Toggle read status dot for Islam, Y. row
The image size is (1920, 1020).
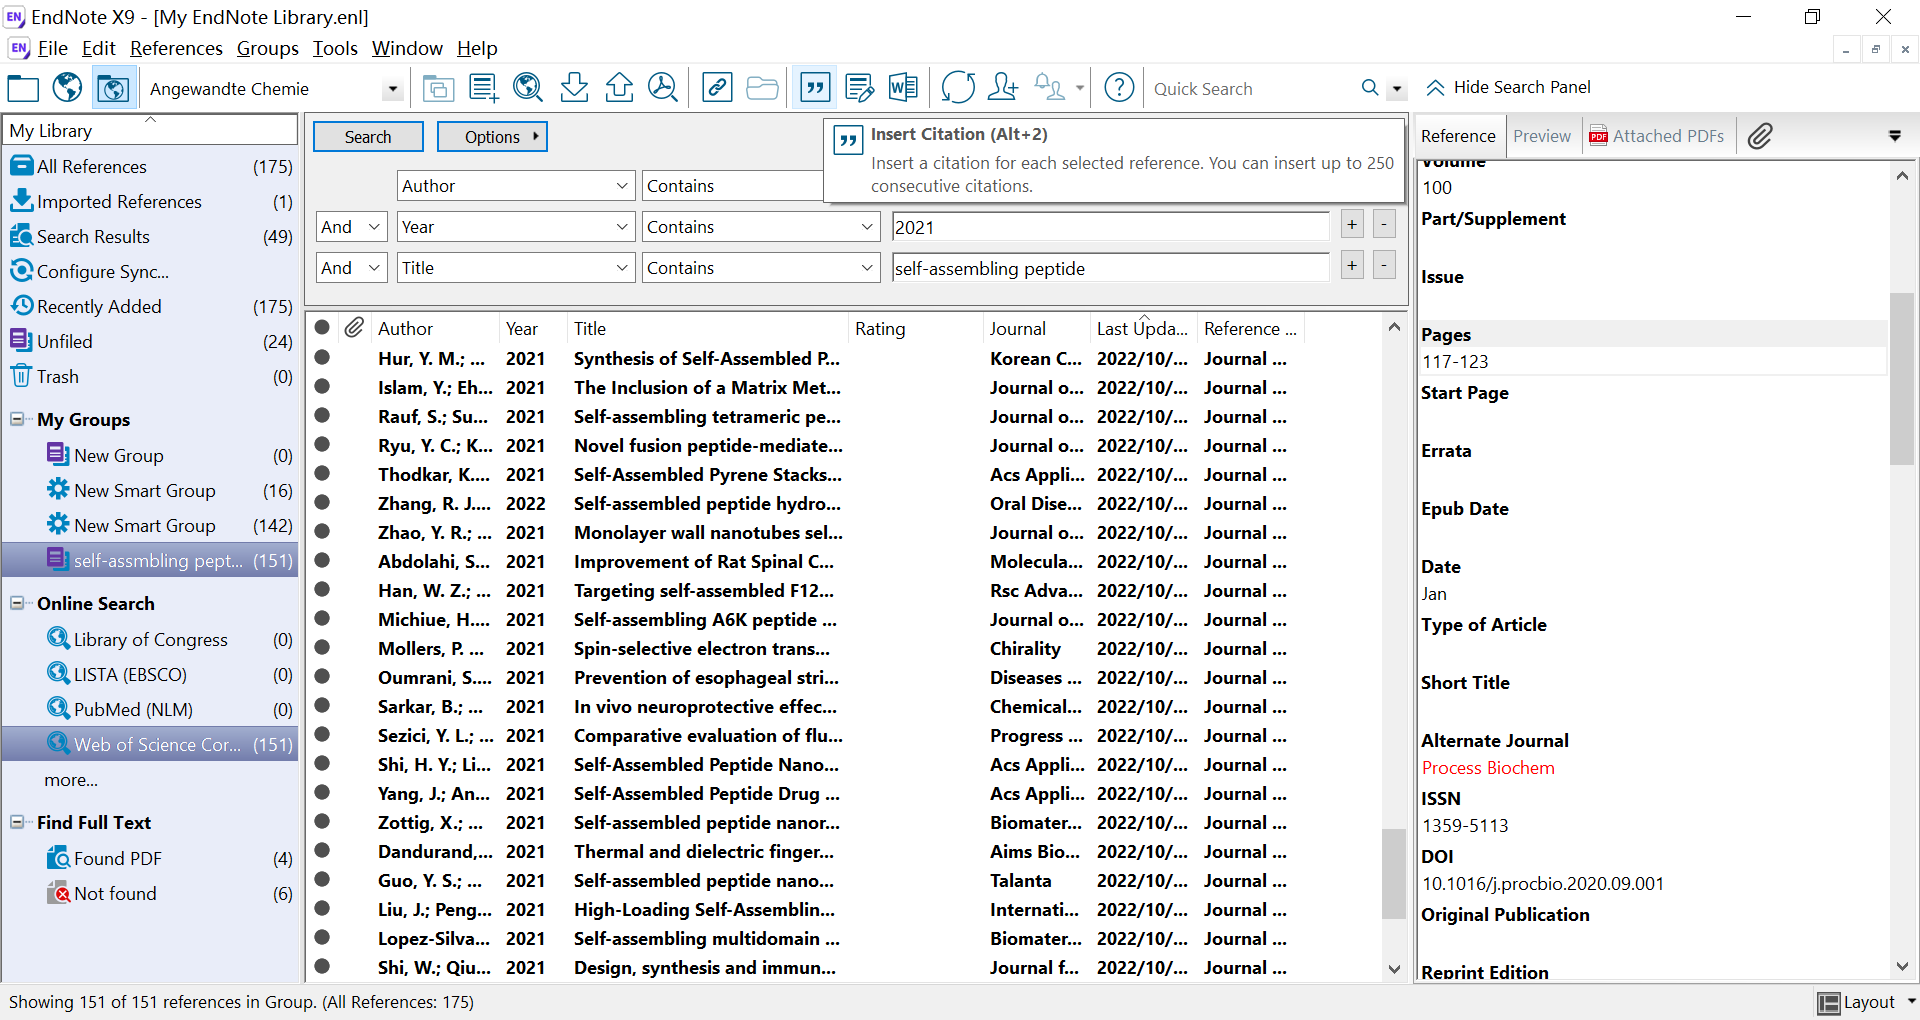click(x=322, y=386)
